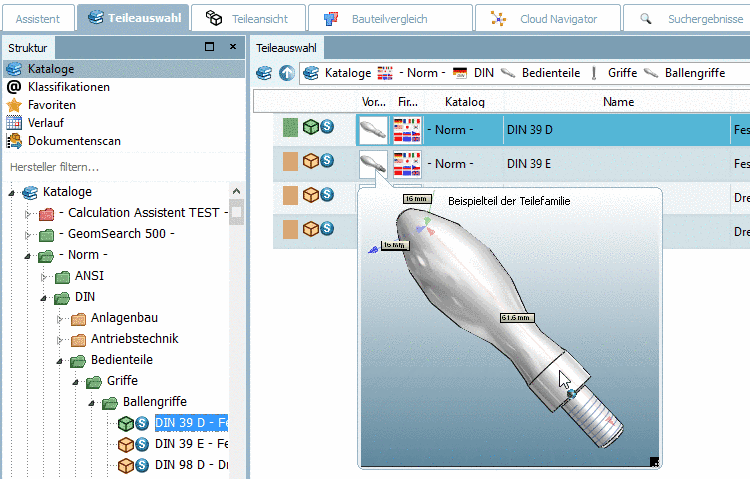Click DIN 39 D row flags icon

click(x=407, y=130)
